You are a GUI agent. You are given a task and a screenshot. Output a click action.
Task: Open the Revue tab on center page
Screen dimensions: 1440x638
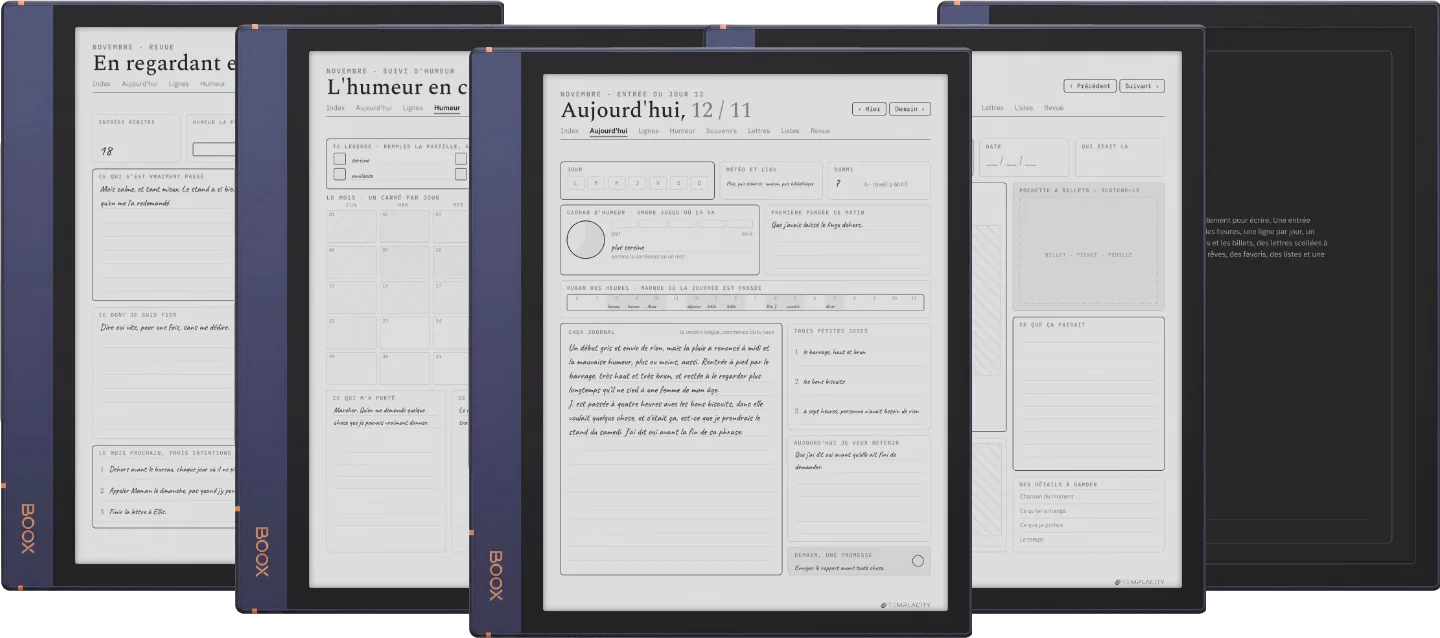click(820, 131)
